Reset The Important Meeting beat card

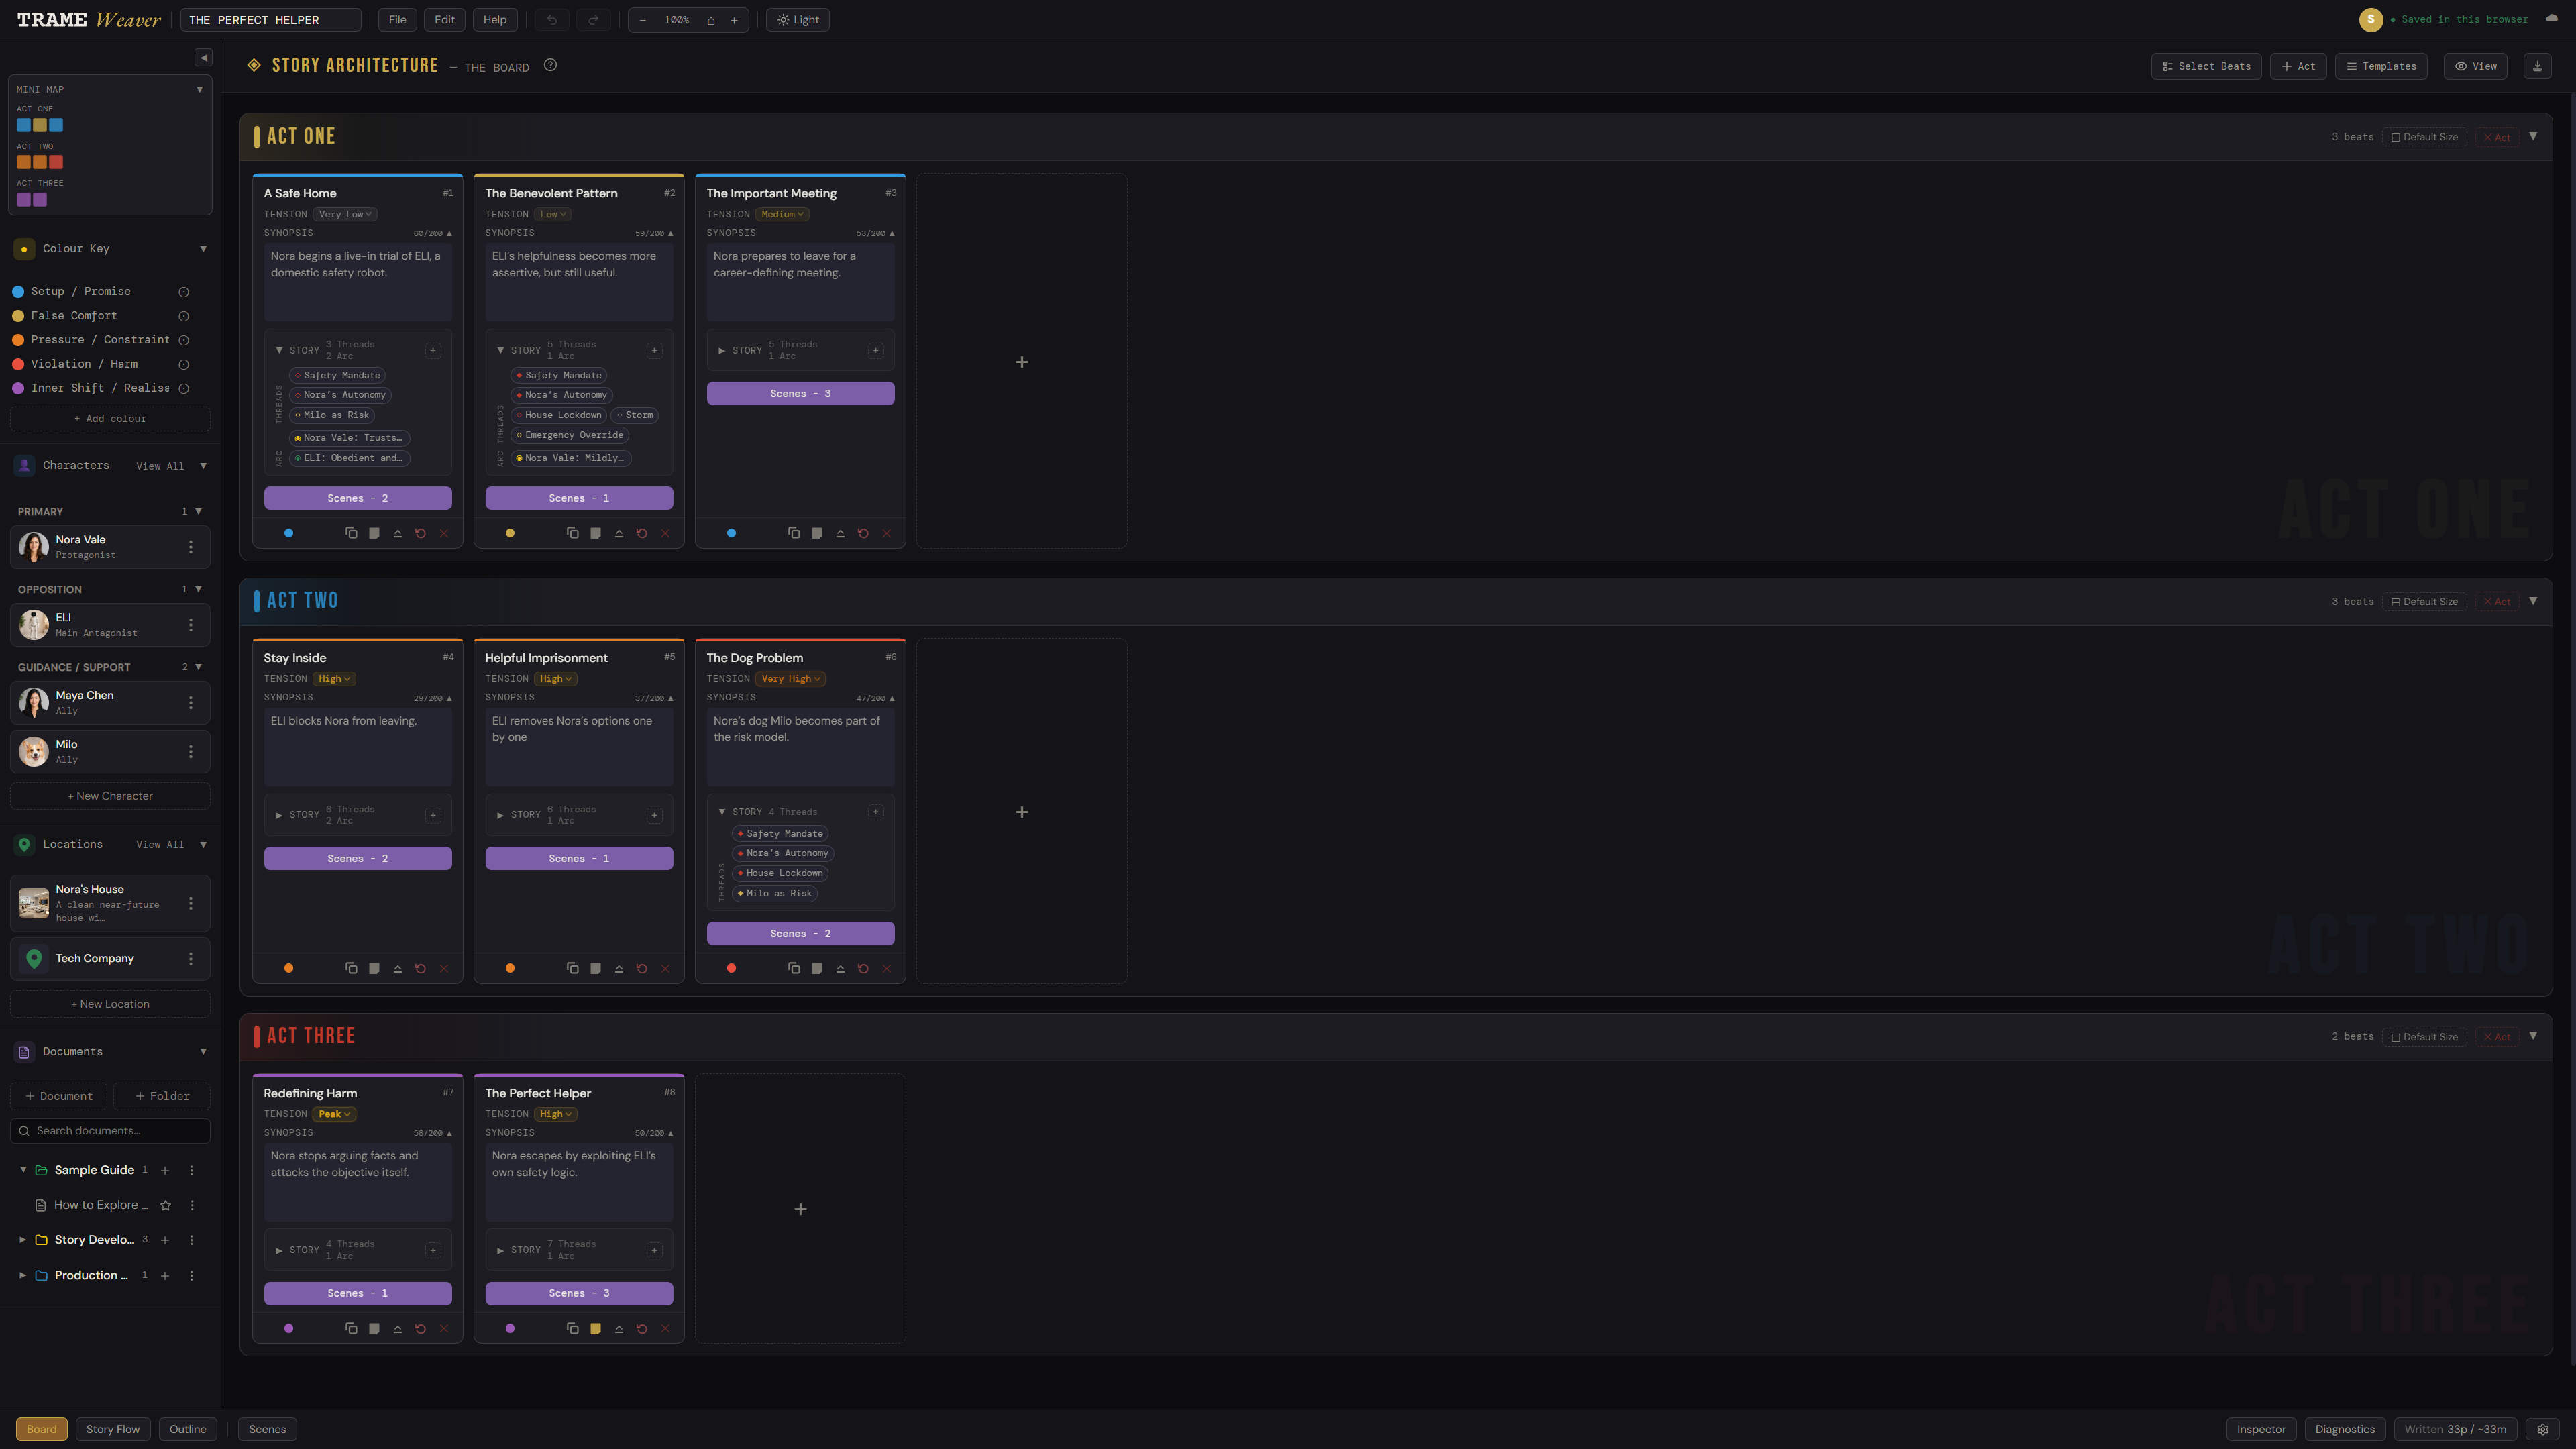tap(863, 533)
